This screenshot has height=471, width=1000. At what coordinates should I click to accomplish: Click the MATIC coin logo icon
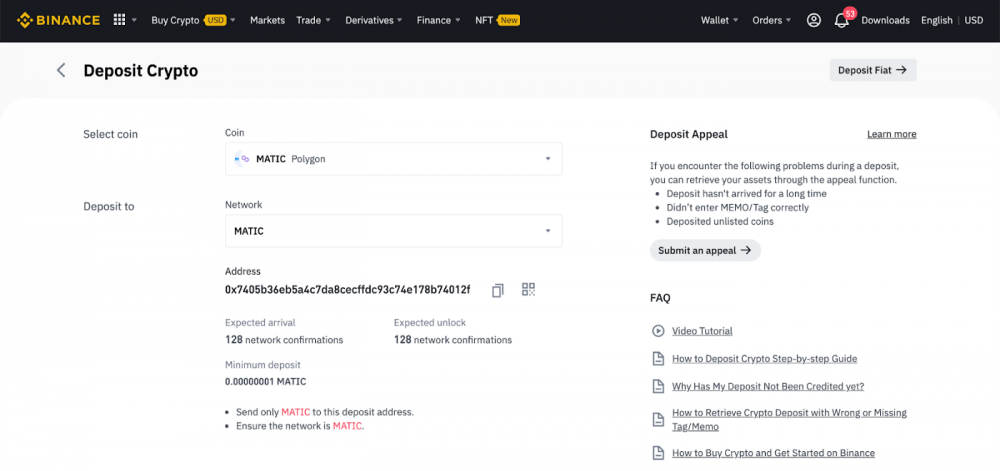242,159
